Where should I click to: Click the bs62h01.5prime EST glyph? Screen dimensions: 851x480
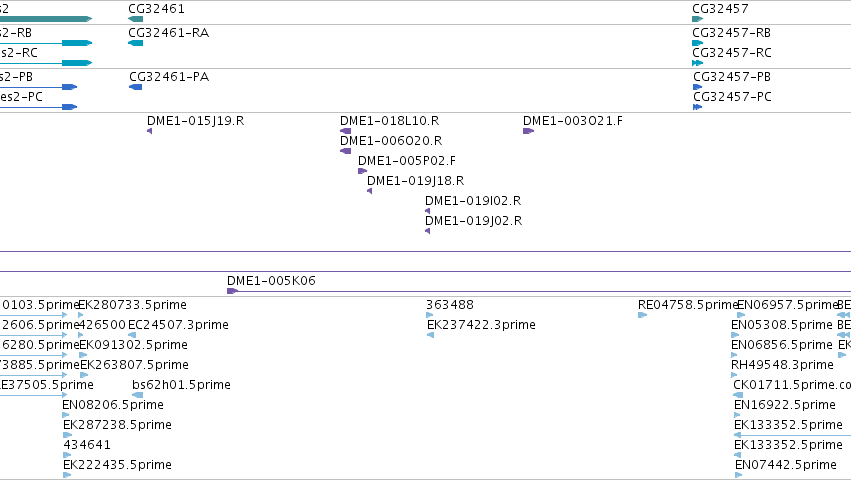[x=138, y=395]
